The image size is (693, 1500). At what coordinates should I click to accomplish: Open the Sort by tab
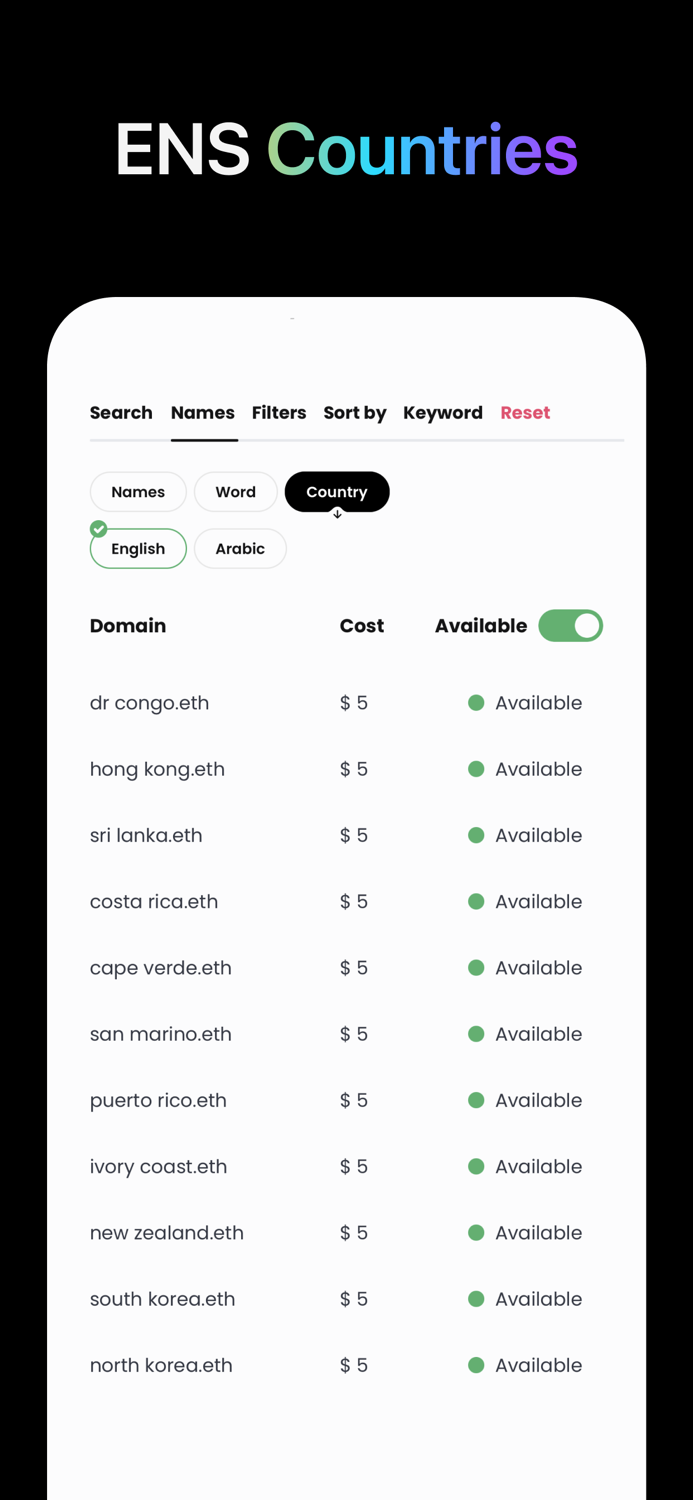[x=354, y=413]
